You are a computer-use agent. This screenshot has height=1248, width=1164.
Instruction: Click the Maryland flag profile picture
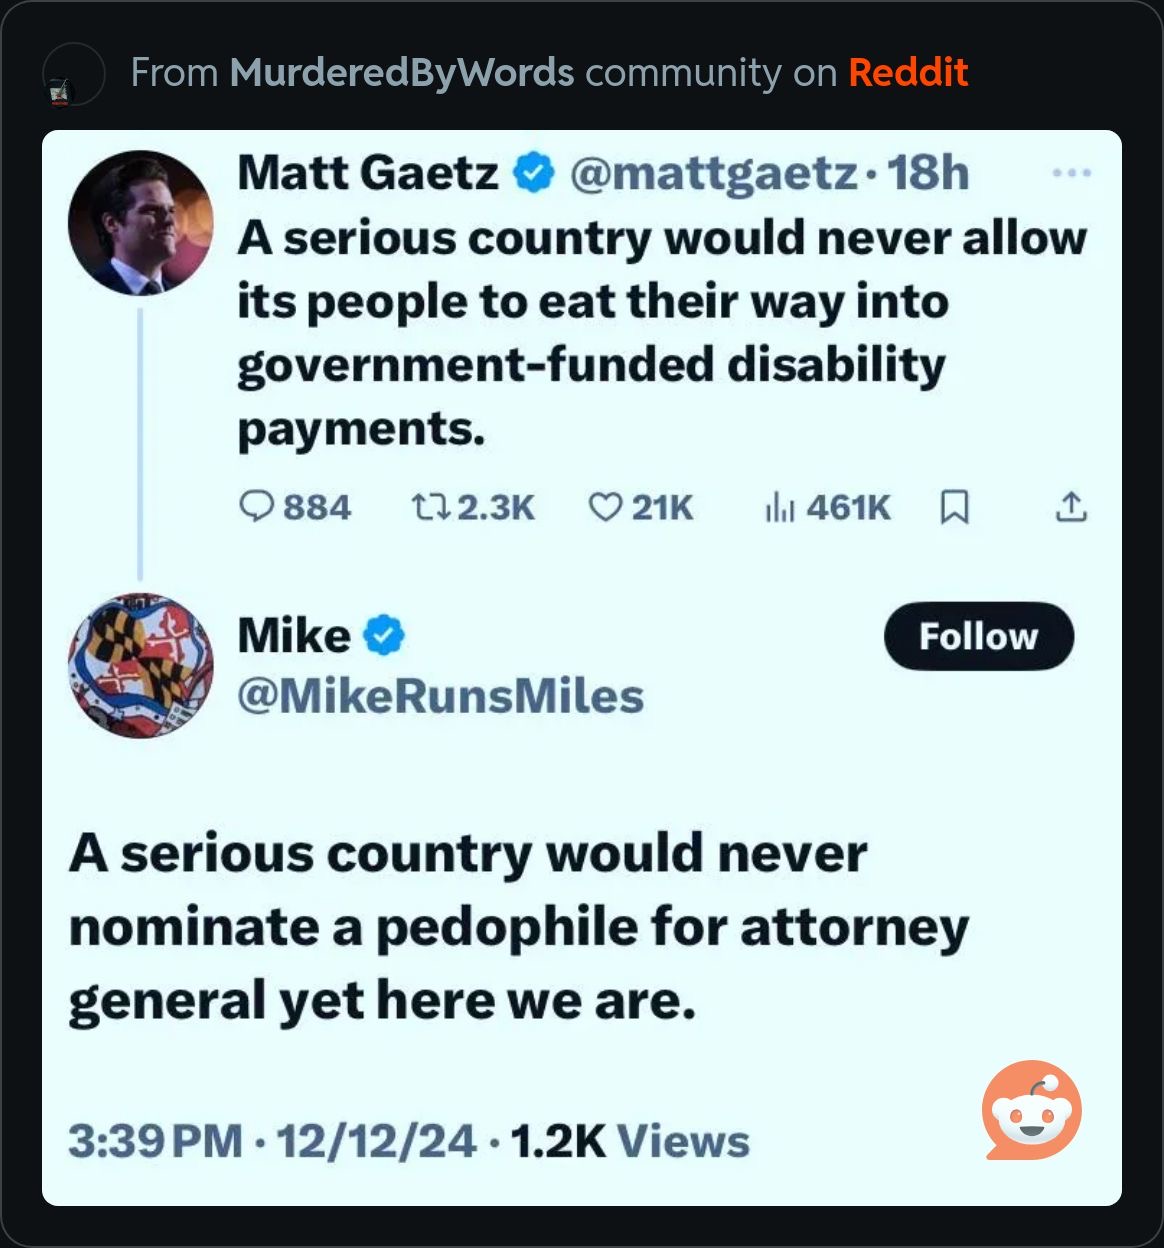pos(141,666)
